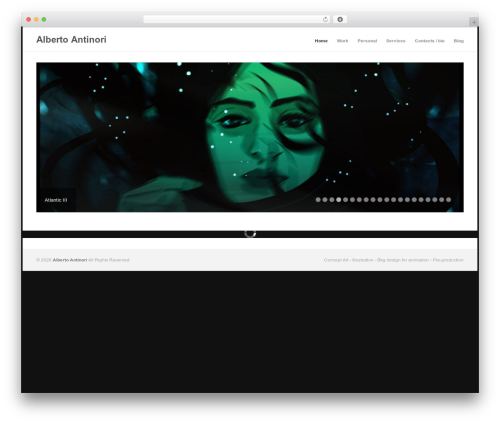Select the first slideshow pagination dot
The height and width of the screenshot is (423, 500).
(318, 200)
